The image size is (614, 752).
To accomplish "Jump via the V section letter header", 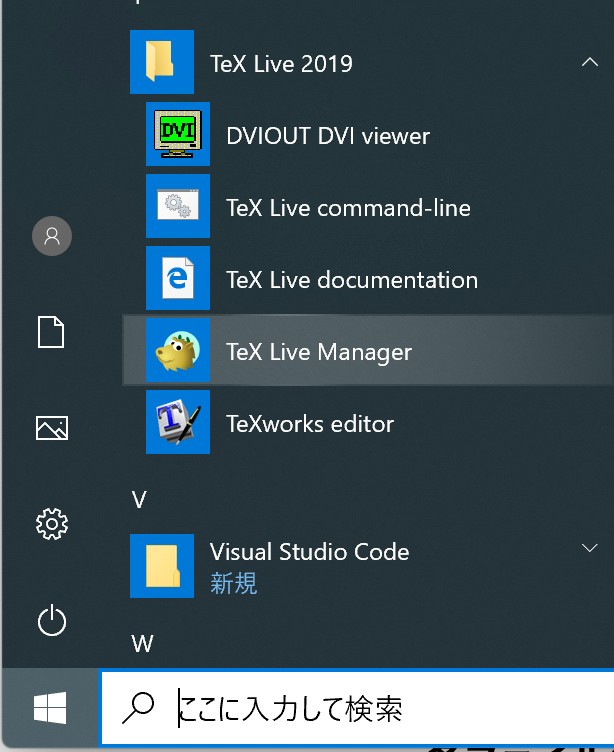I will point(139,500).
